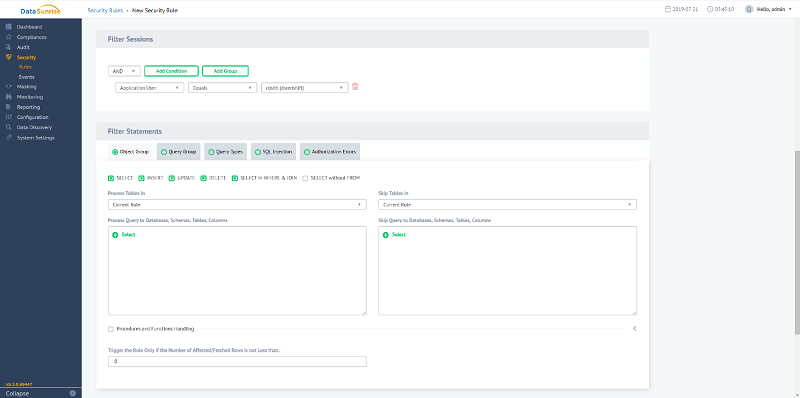This screenshot has width=800, height=398.
Task: Open the Masking menu item
Action: point(27,86)
